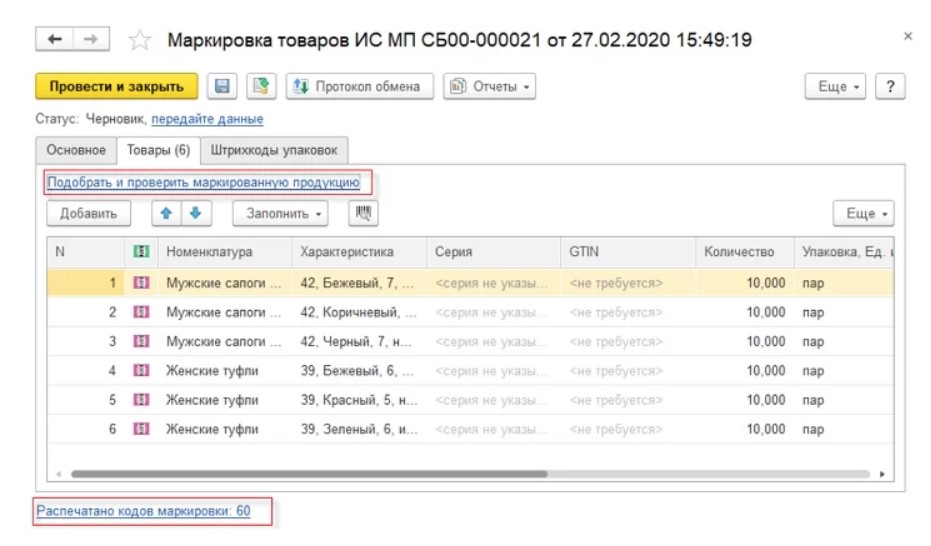This screenshot has width=931, height=546.
Task: Move selected row up with arrow icon
Action: coord(166,213)
